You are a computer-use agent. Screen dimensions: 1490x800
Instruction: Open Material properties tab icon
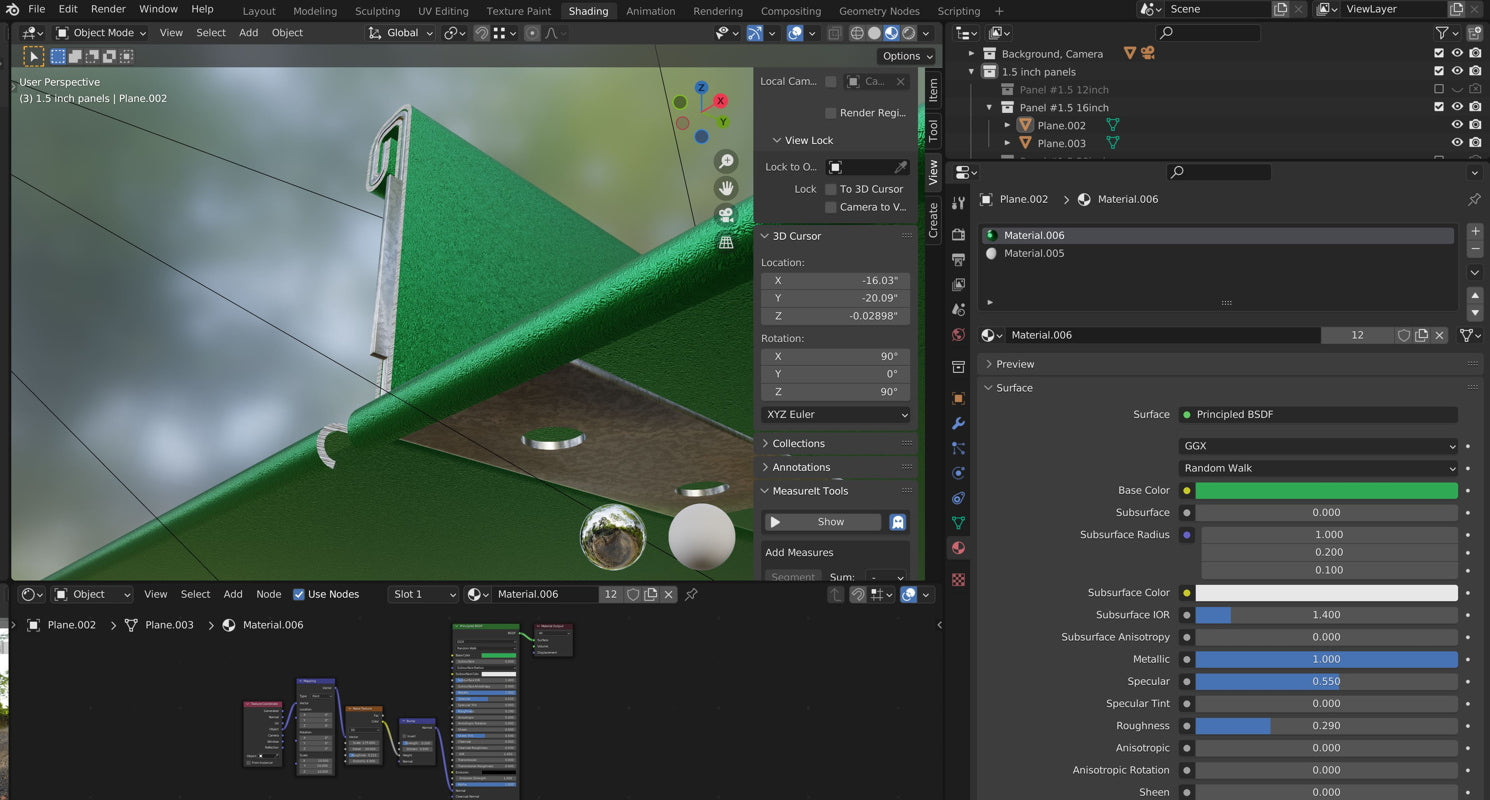coord(958,548)
